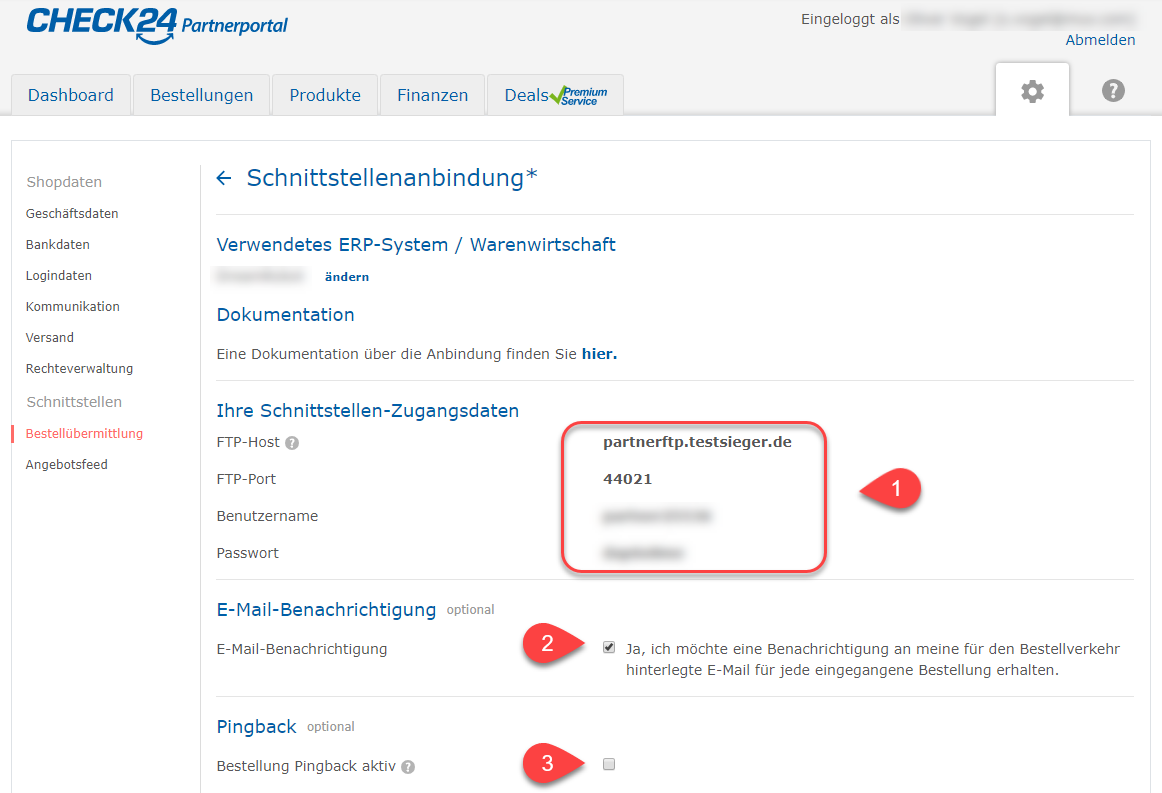Open the settings gear icon tab
Image resolution: width=1162 pixels, height=793 pixels.
pyautogui.click(x=1032, y=92)
